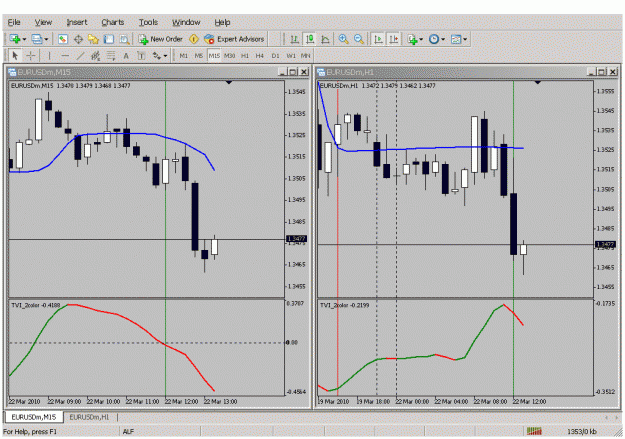Click the connection status bars icon
625x439 pixels.
click(x=534, y=431)
